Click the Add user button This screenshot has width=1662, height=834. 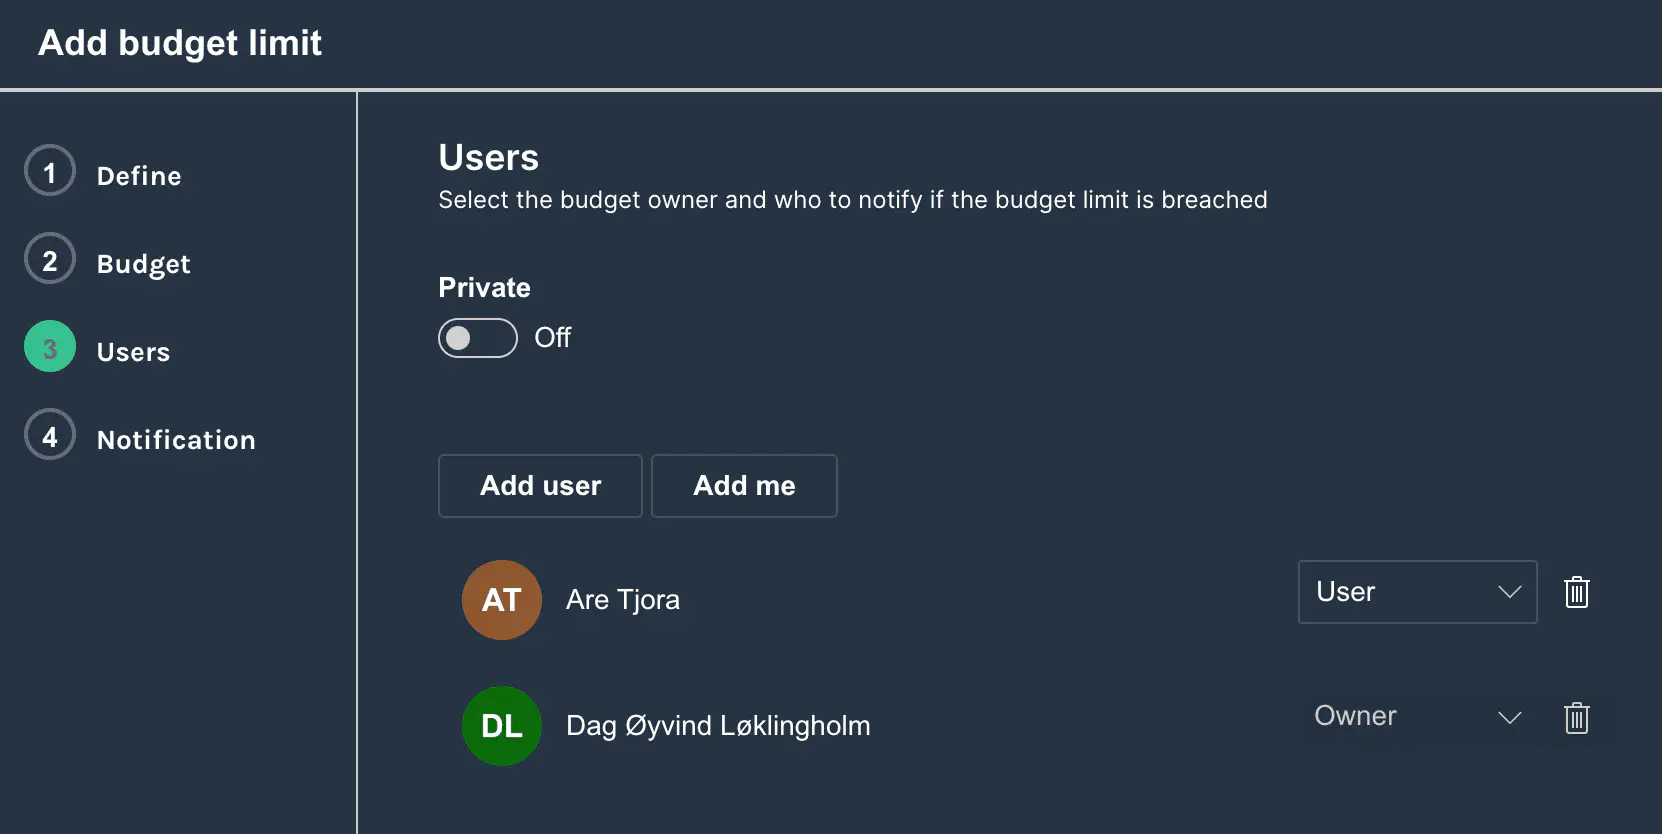pos(540,486)
